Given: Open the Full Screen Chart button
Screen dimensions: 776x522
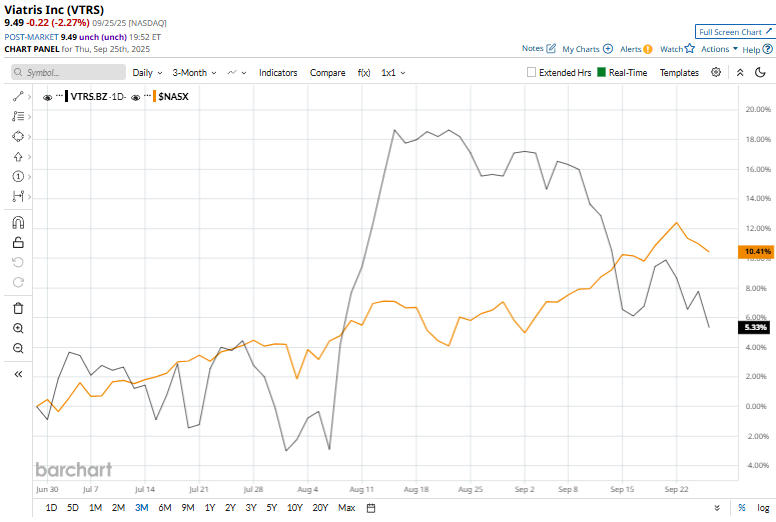Looking at the screenshot, I should [x=735, y=32].
